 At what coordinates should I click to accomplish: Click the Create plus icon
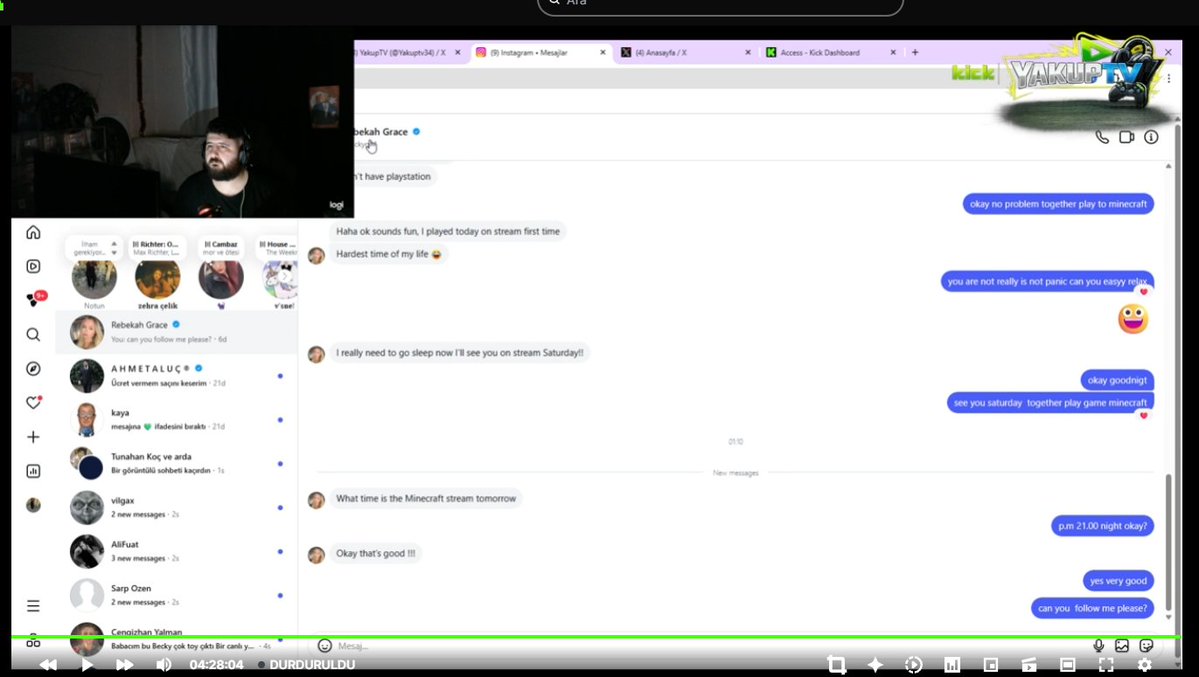coord(33,437)
